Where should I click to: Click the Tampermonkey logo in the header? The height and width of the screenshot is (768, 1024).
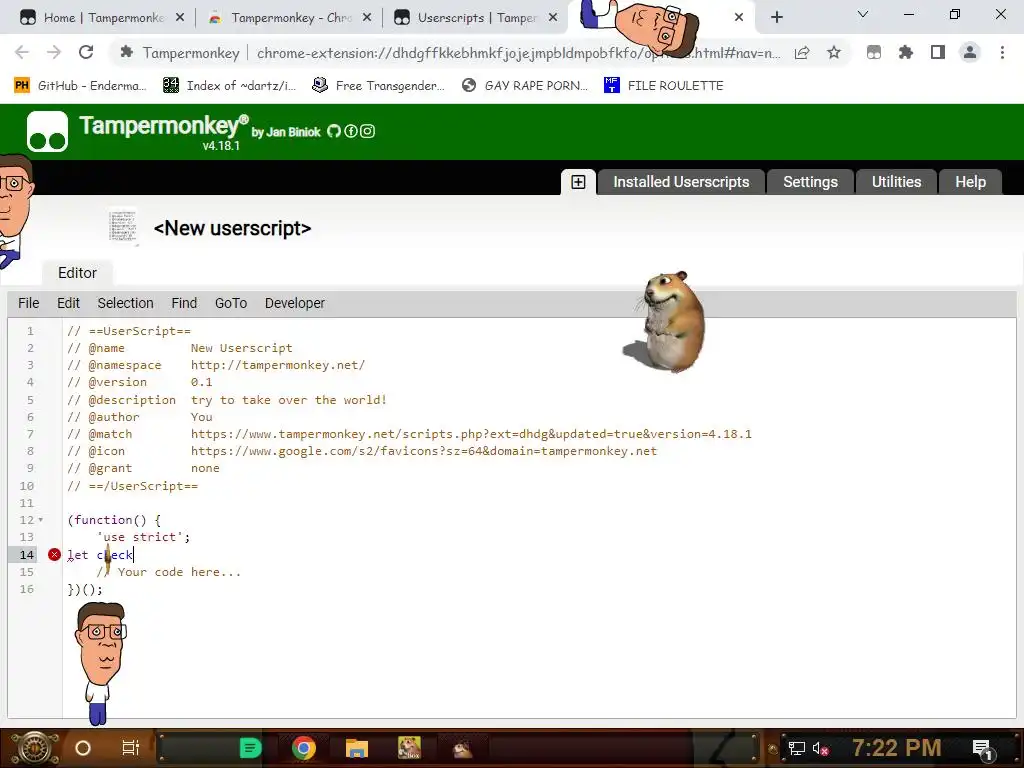point(47,131)
